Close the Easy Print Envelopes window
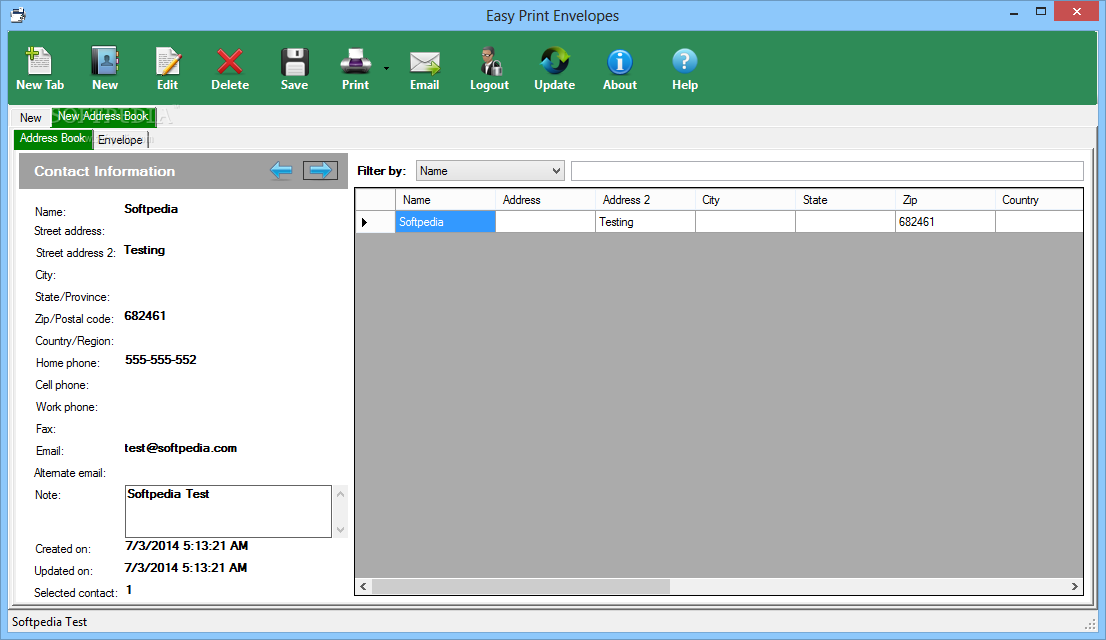The height and width of the screenshot is (640, 1106). click(x=1076, y=11)
